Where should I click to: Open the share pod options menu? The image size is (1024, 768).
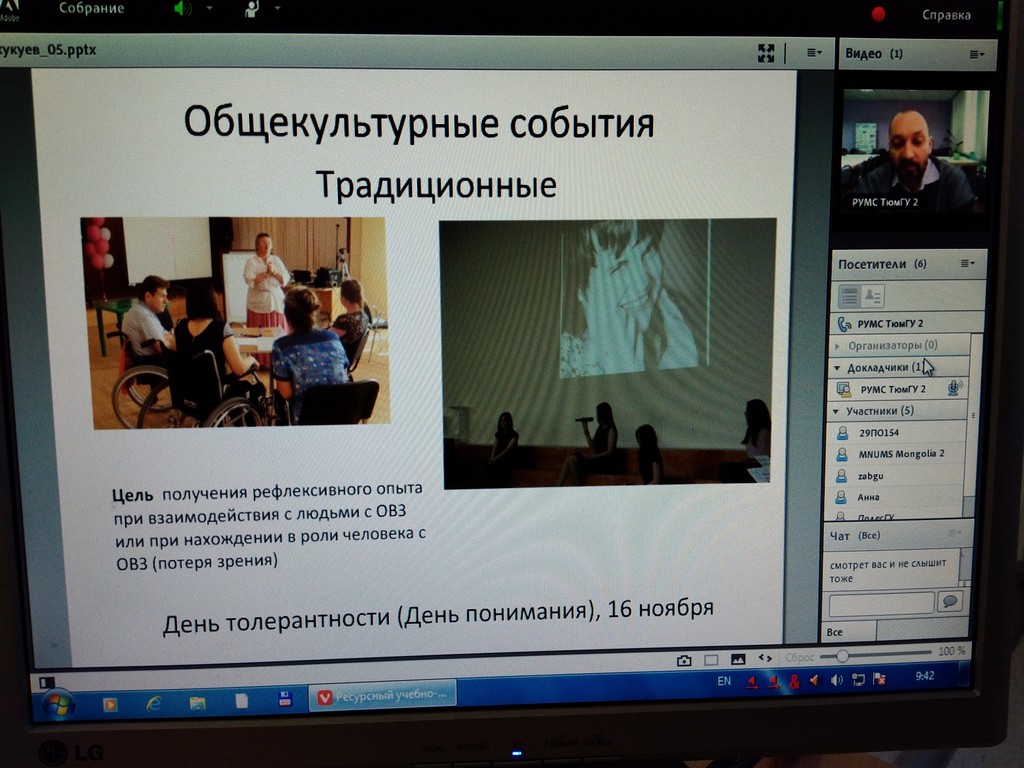click(x=814, y=53)
